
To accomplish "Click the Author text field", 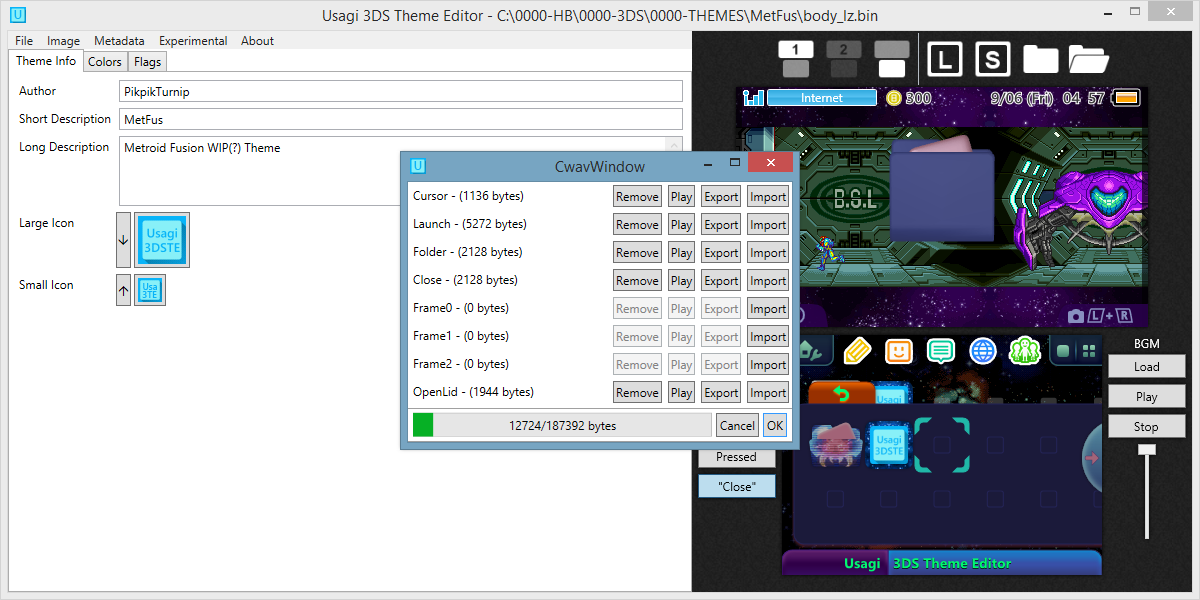I will (x=400, y=91).
